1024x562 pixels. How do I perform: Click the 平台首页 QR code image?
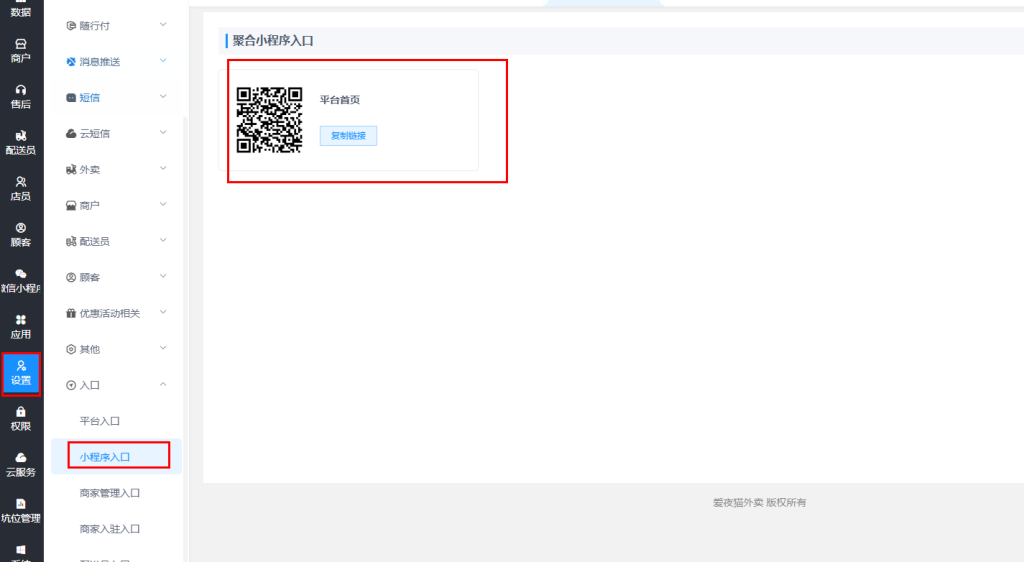click(x=269, y=120)
